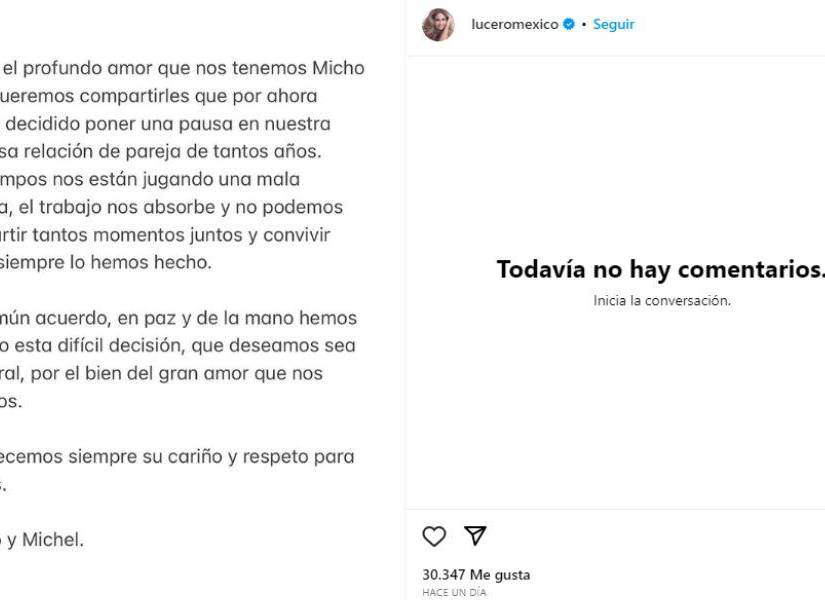Viewport: 825px width, 600px height.
Task: Click the y Michel signature line
Action: coord(42,540)
